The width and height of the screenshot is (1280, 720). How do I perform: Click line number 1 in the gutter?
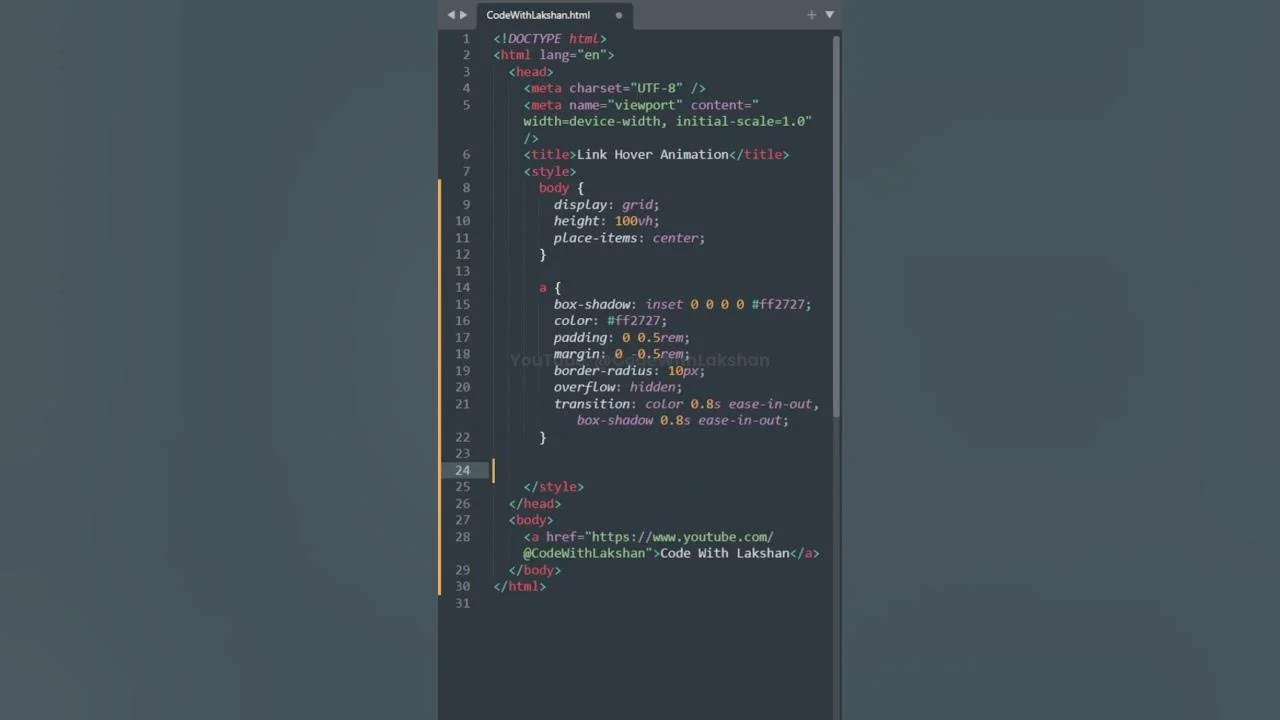(466, 39)
